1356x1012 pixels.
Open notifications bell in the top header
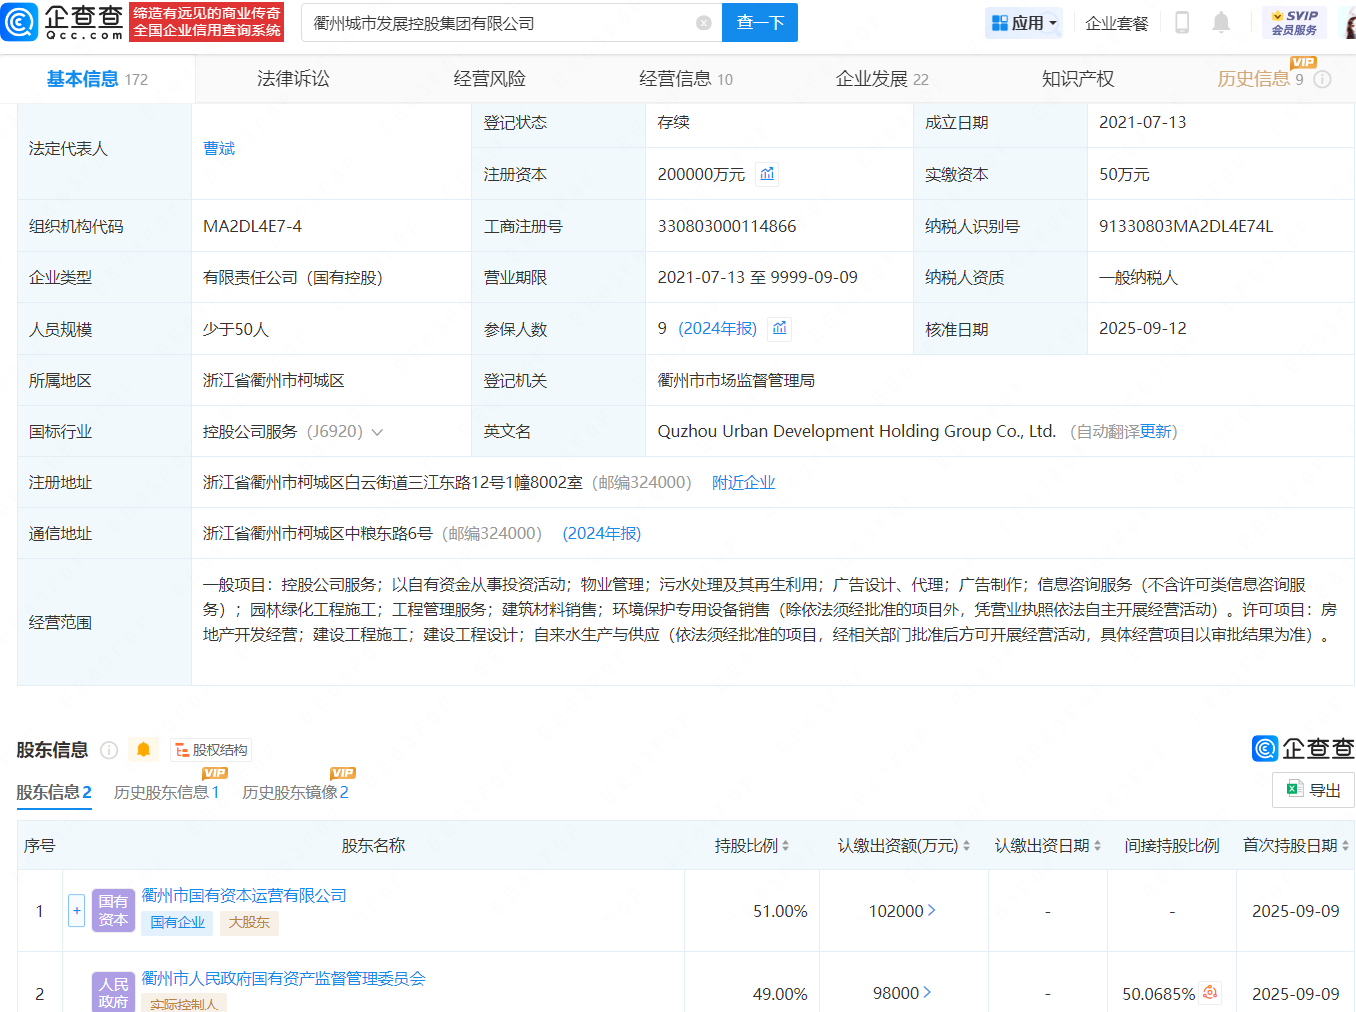pos(1221,23)
